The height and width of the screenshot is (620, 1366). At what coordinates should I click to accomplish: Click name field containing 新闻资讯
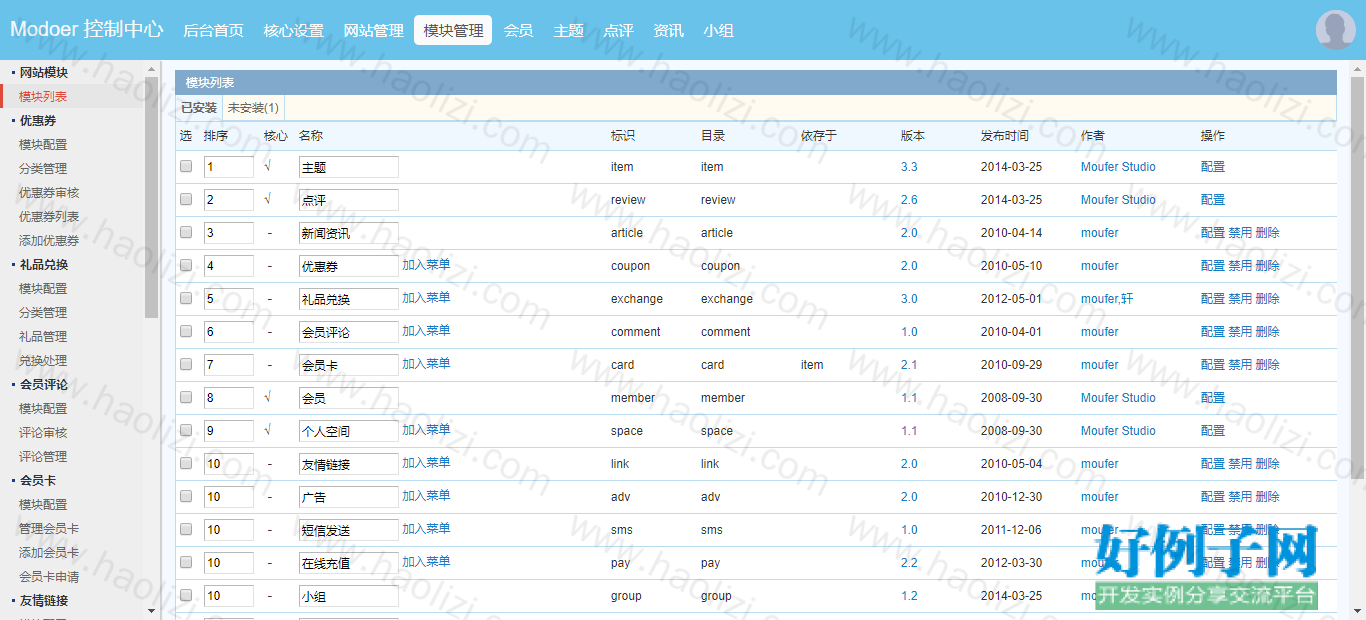click(x=349, y=233)
